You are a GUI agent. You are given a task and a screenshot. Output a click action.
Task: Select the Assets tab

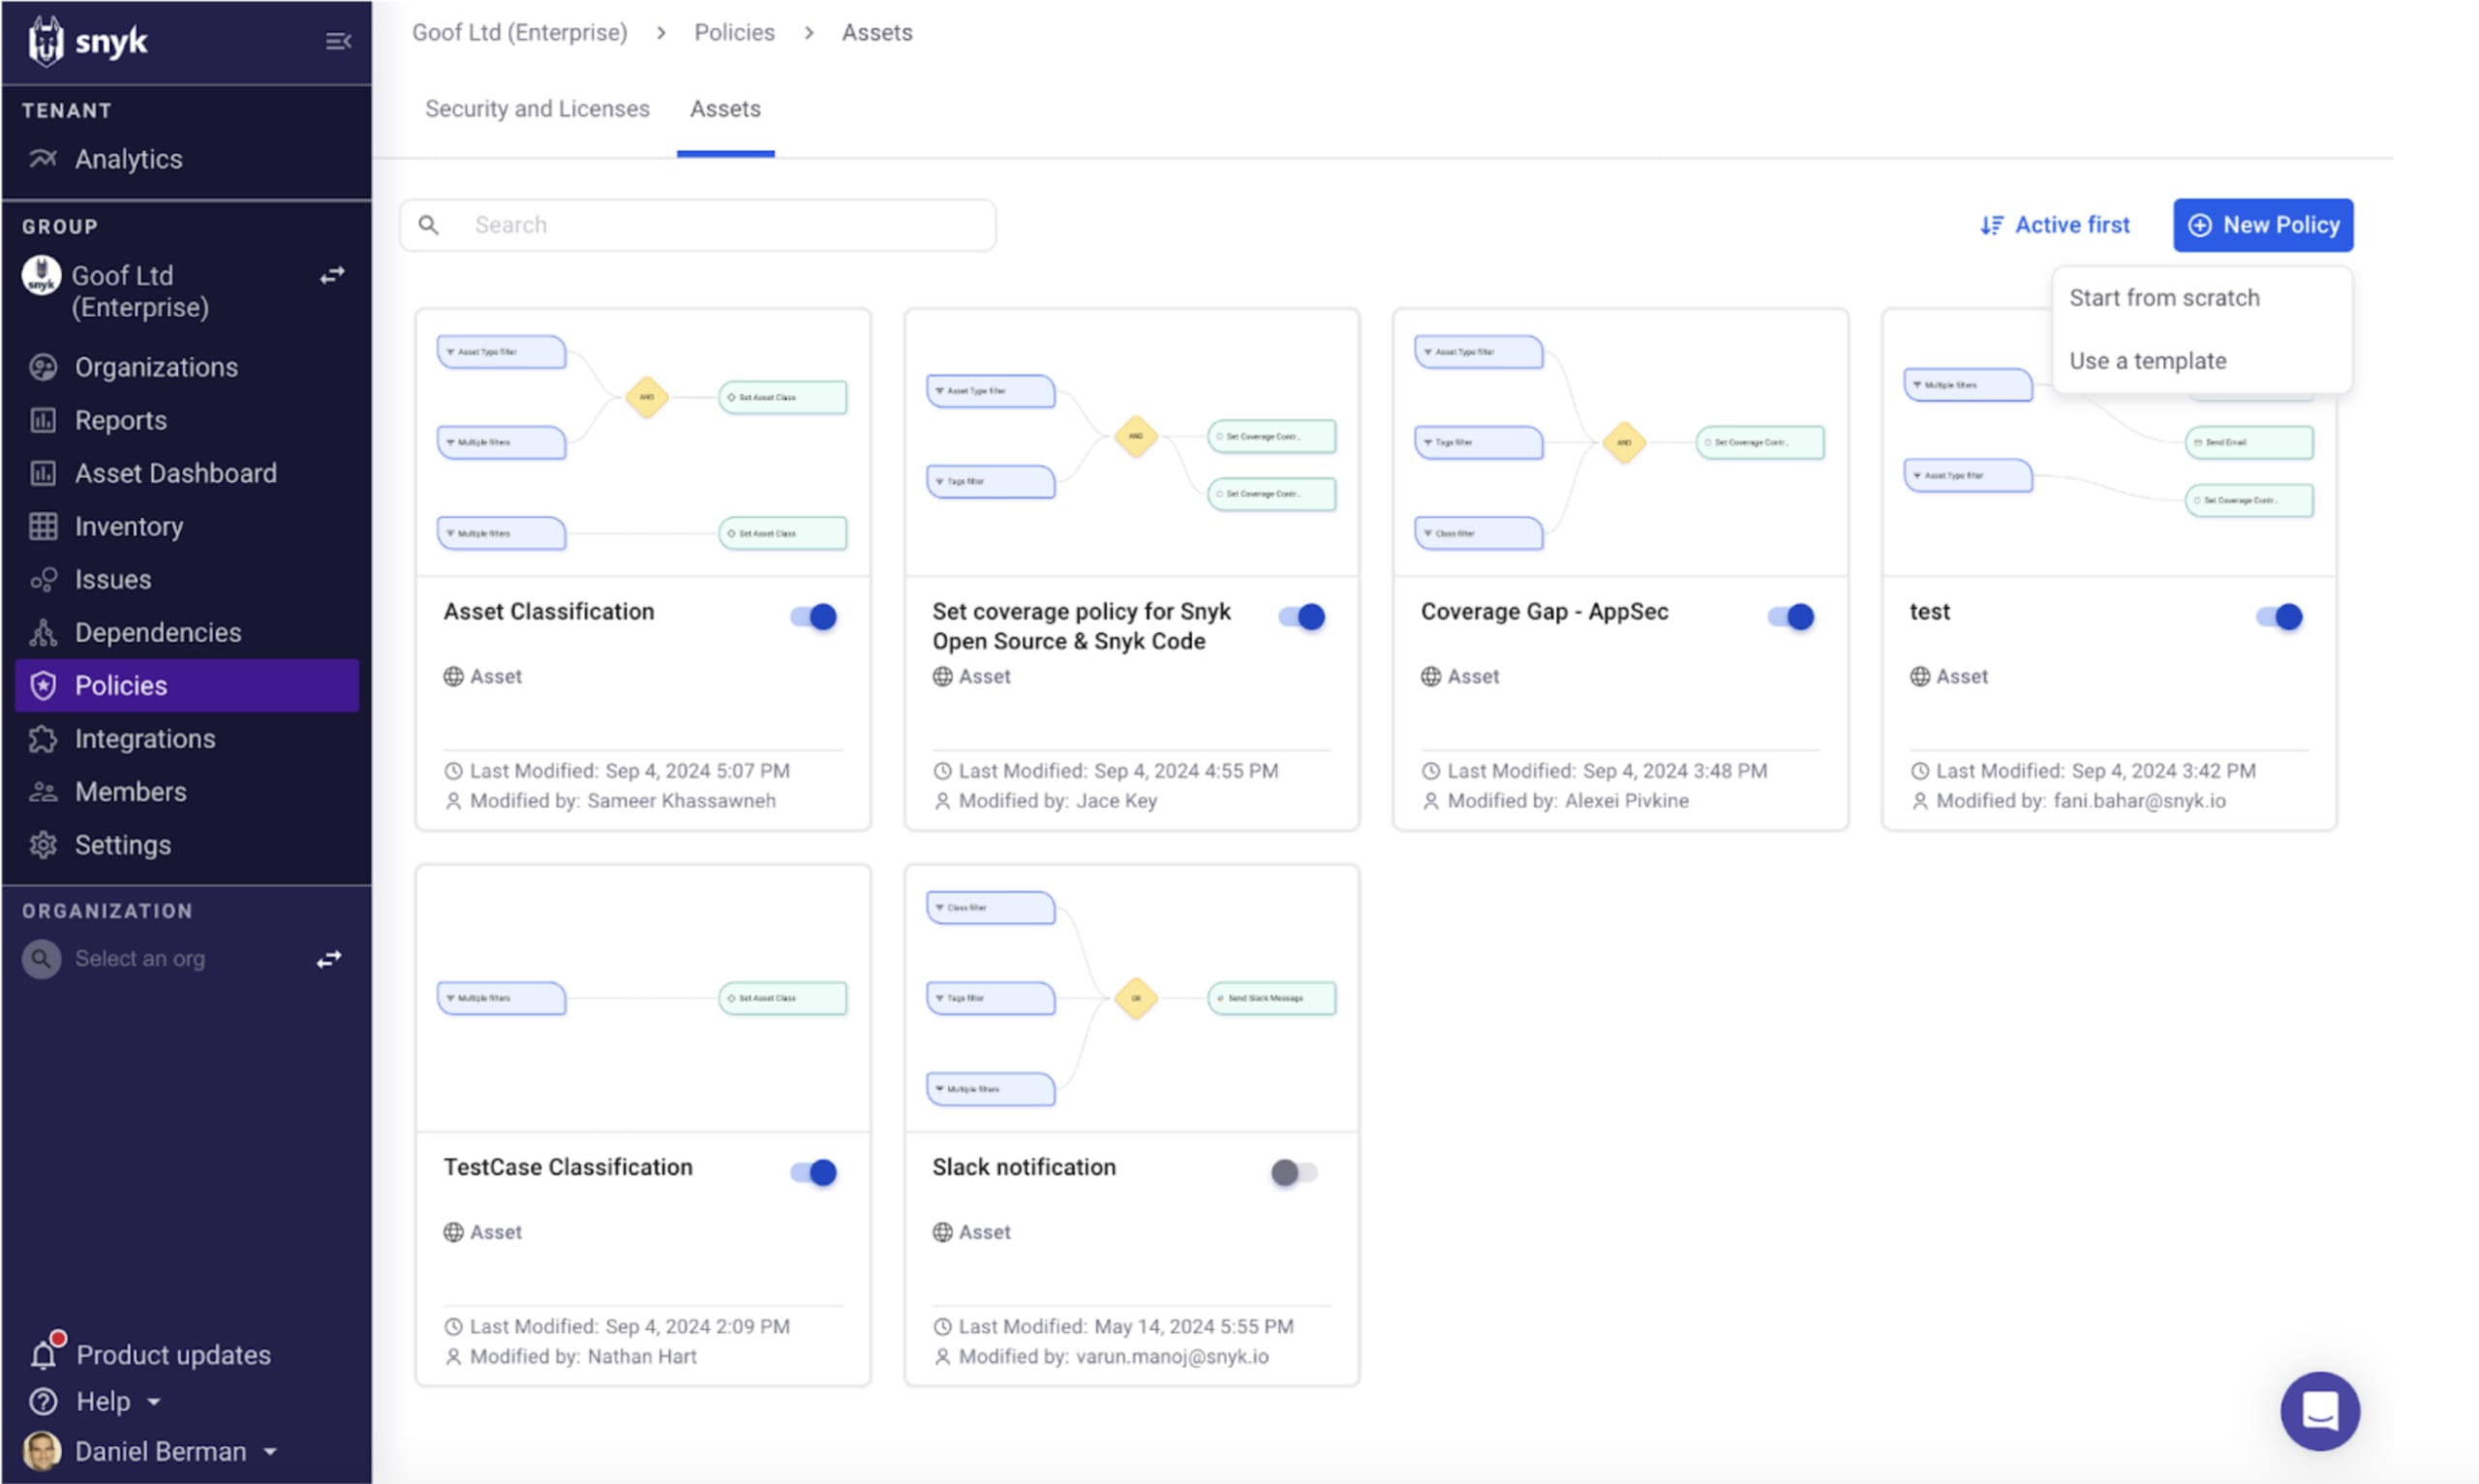coord(725,109)
